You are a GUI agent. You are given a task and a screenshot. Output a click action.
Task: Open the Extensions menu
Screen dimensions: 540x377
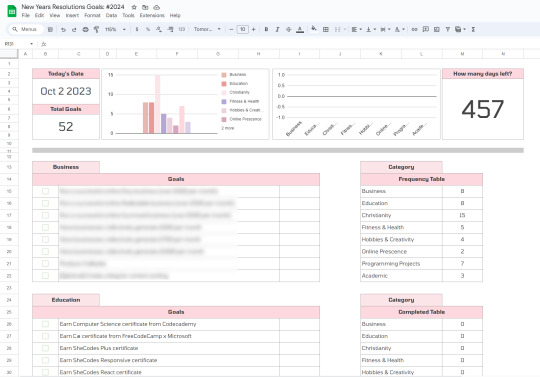point(152,15)
